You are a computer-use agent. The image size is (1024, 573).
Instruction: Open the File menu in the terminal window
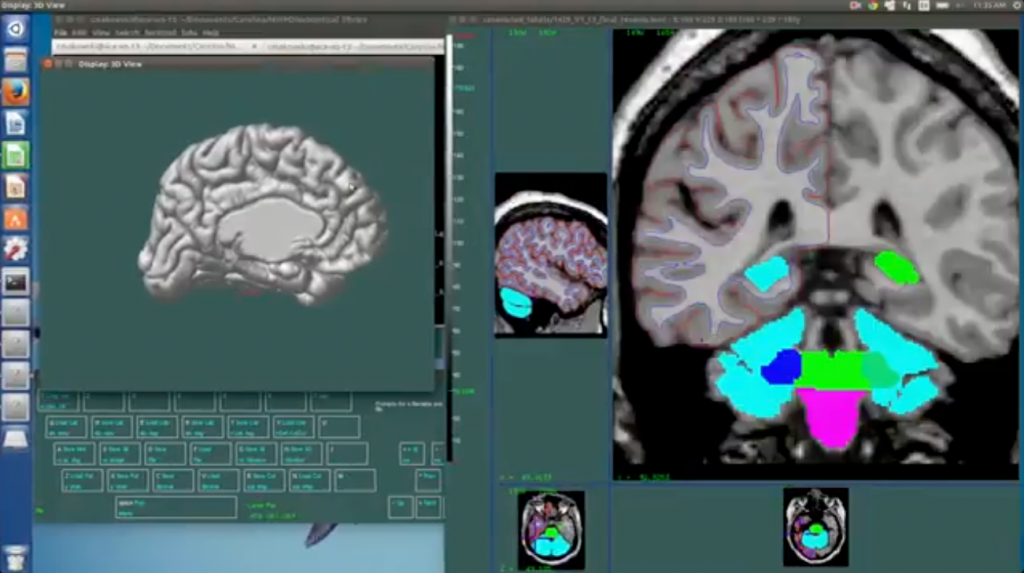click(x=61, y=33)
